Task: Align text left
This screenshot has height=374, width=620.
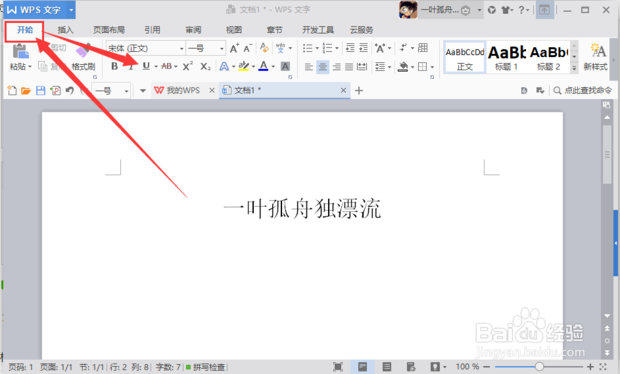Action: tap(309, 67)
